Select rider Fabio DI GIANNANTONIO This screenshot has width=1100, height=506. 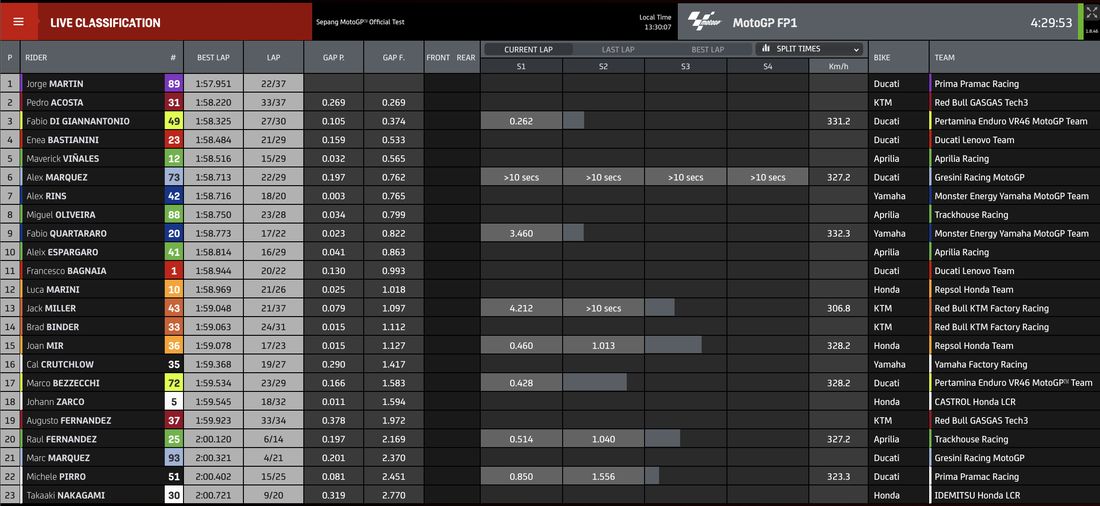78,121
